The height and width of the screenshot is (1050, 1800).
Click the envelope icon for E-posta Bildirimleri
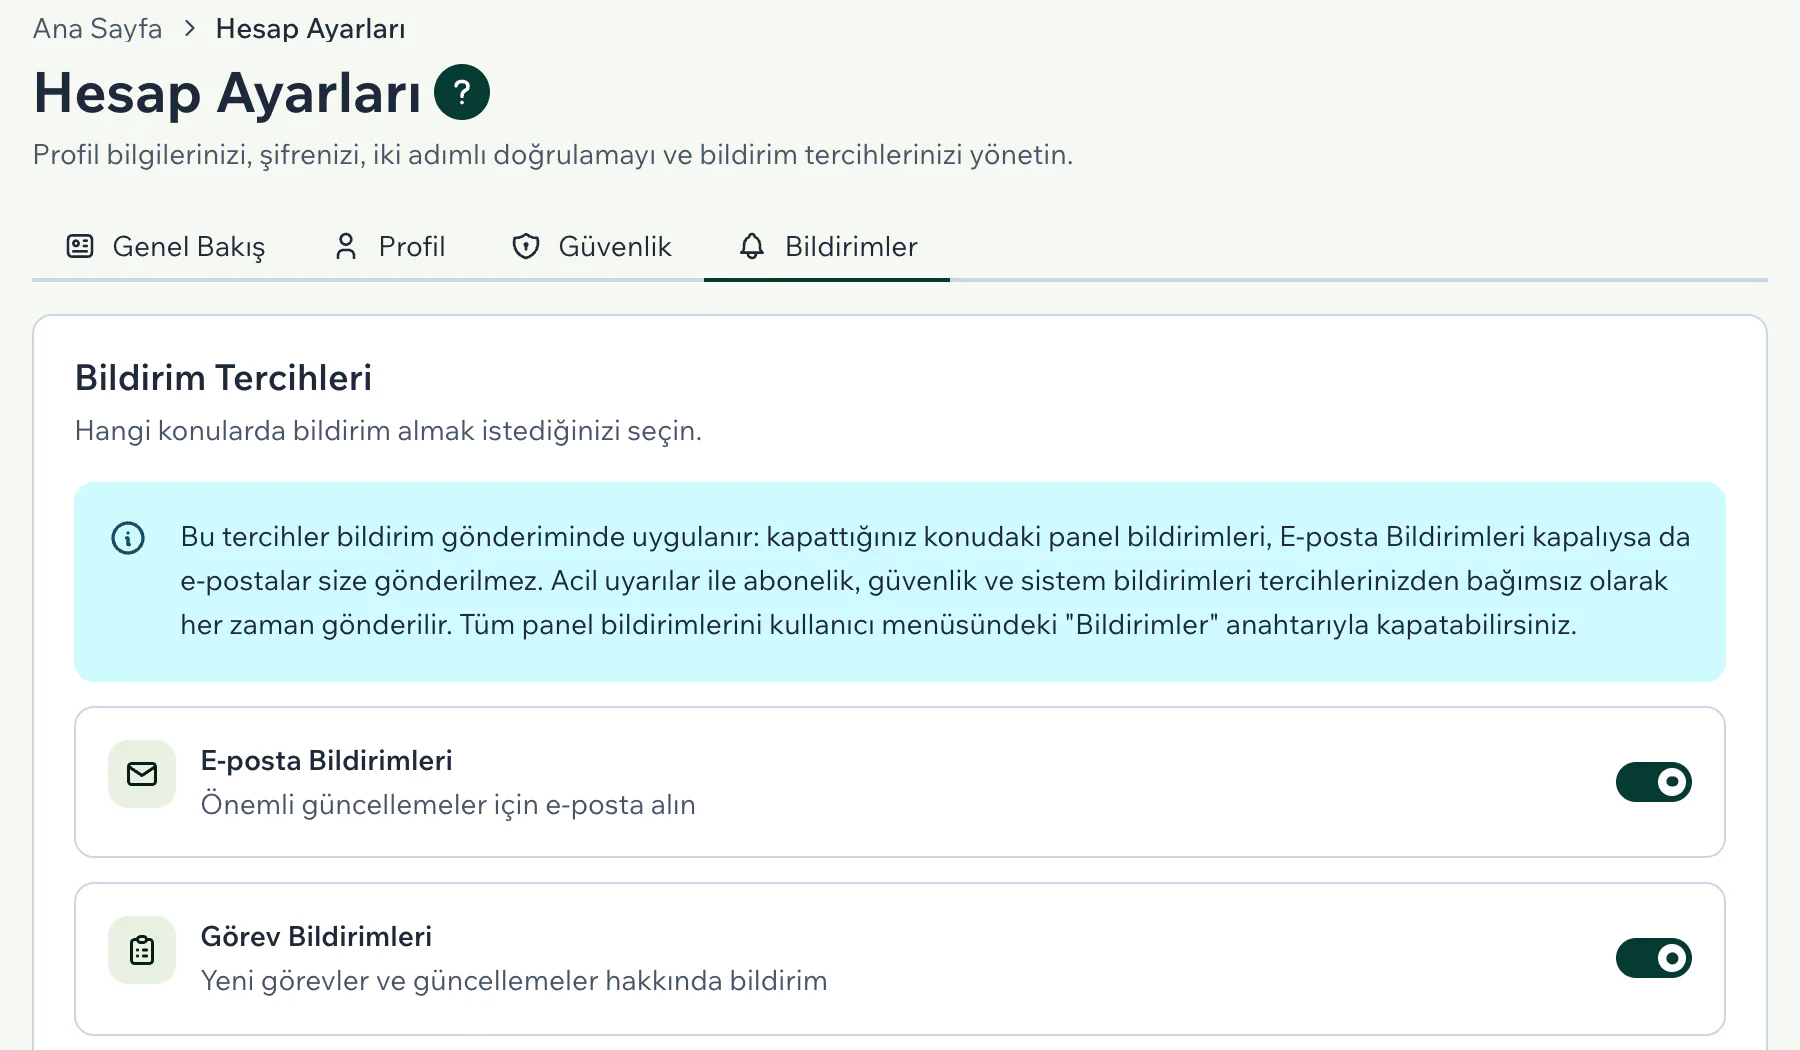point(142,774)
